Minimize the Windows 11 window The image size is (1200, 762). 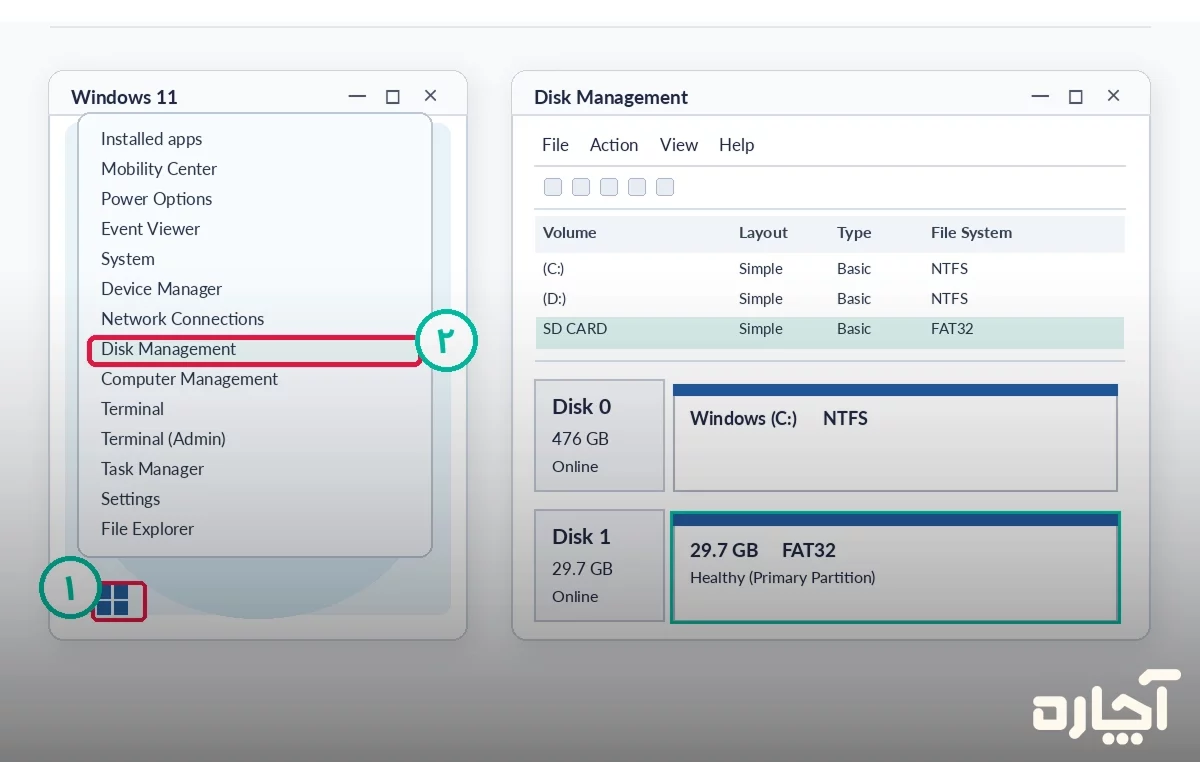pos(357,97)
